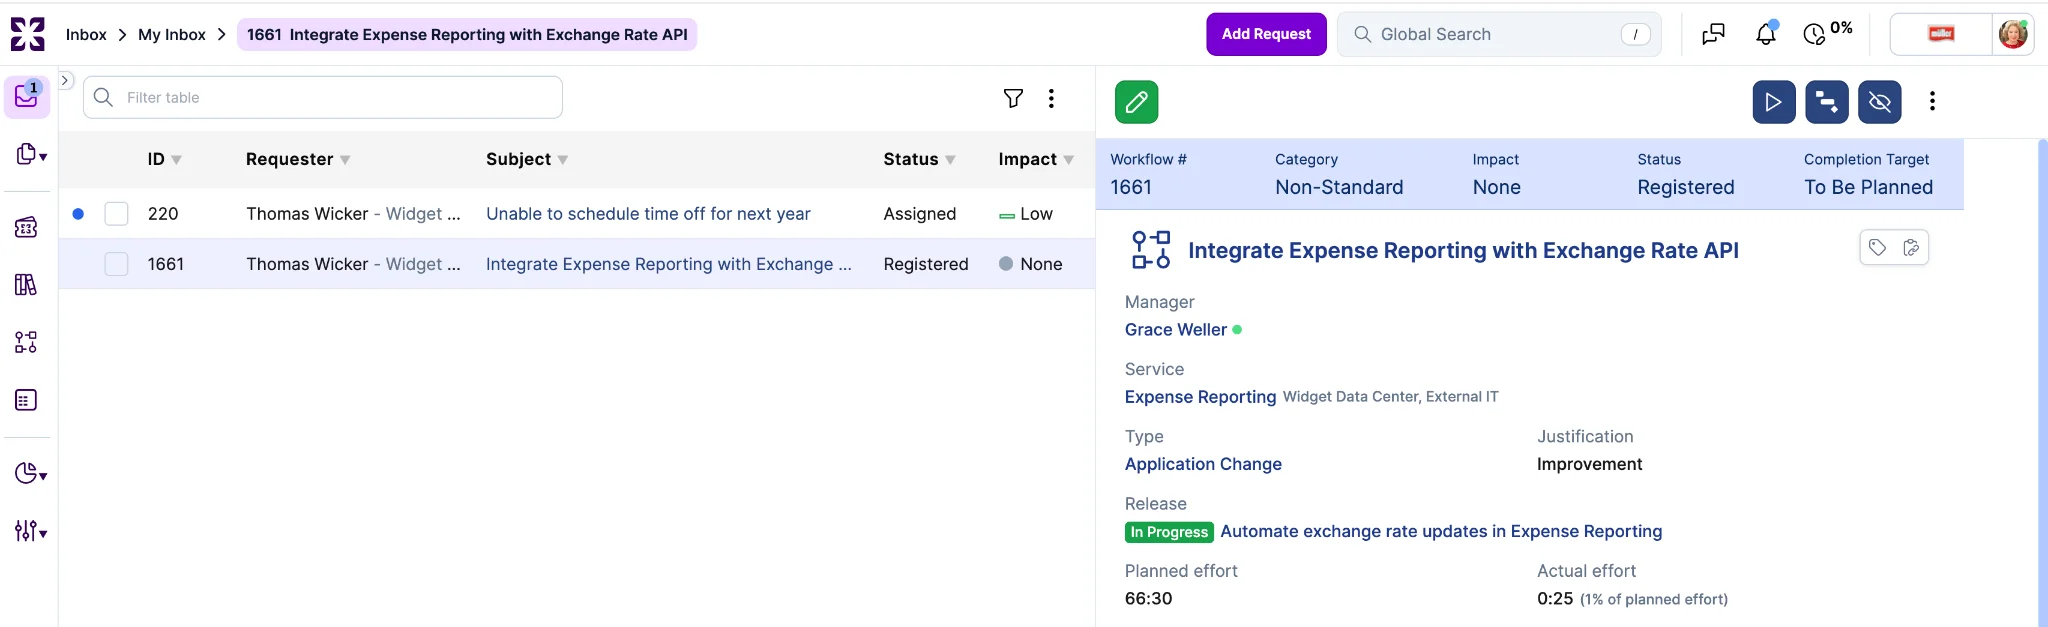Select the 1661 breadcrumb tab

pyautogui.click(x=467, y=34)
